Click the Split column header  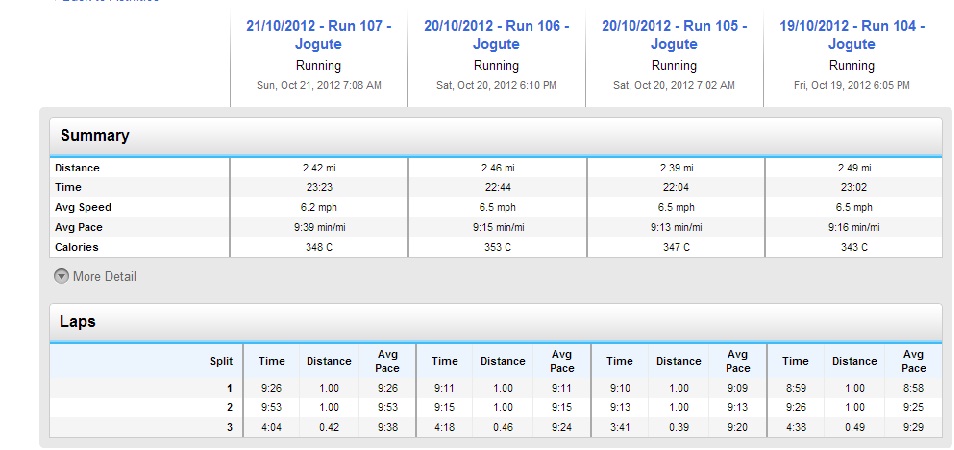pos(221,361)
